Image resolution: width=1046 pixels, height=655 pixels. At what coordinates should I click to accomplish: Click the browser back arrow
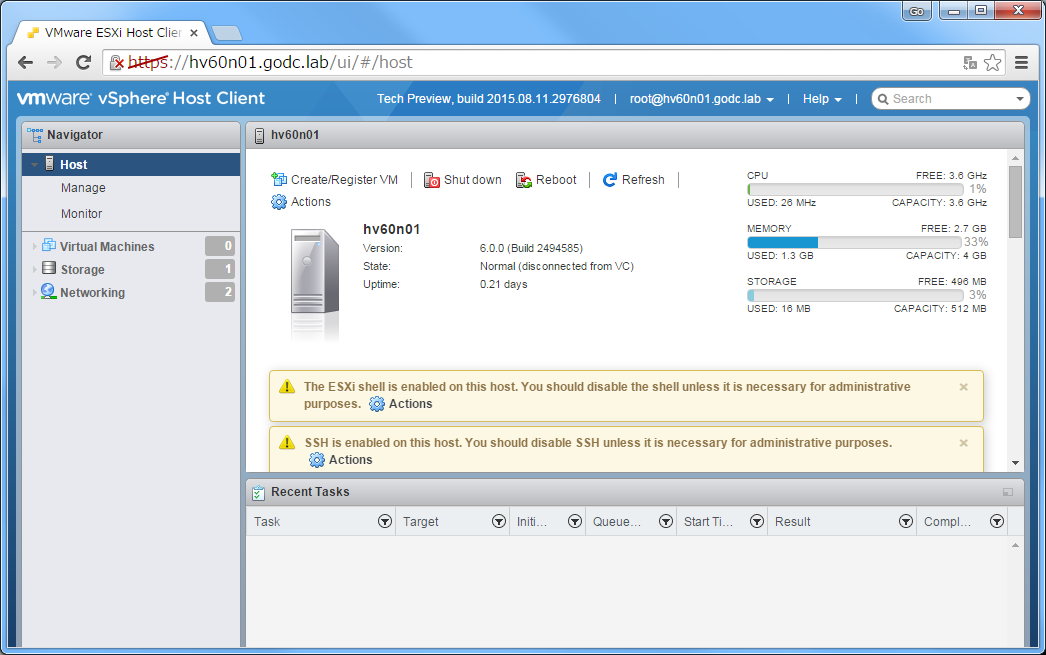click(x=25, y=63)
